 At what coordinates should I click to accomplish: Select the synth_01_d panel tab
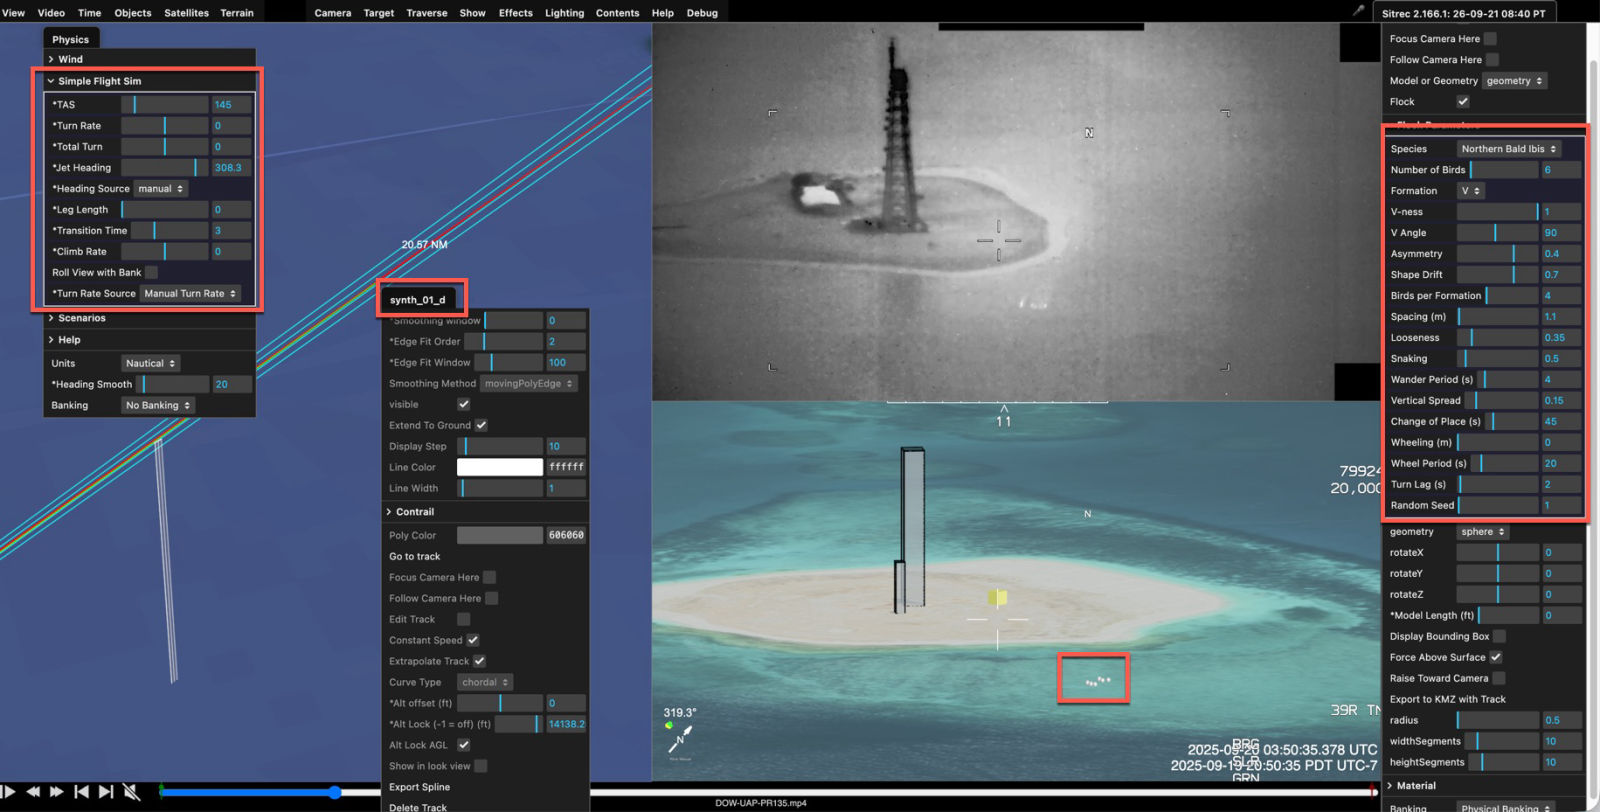[418, 300]
